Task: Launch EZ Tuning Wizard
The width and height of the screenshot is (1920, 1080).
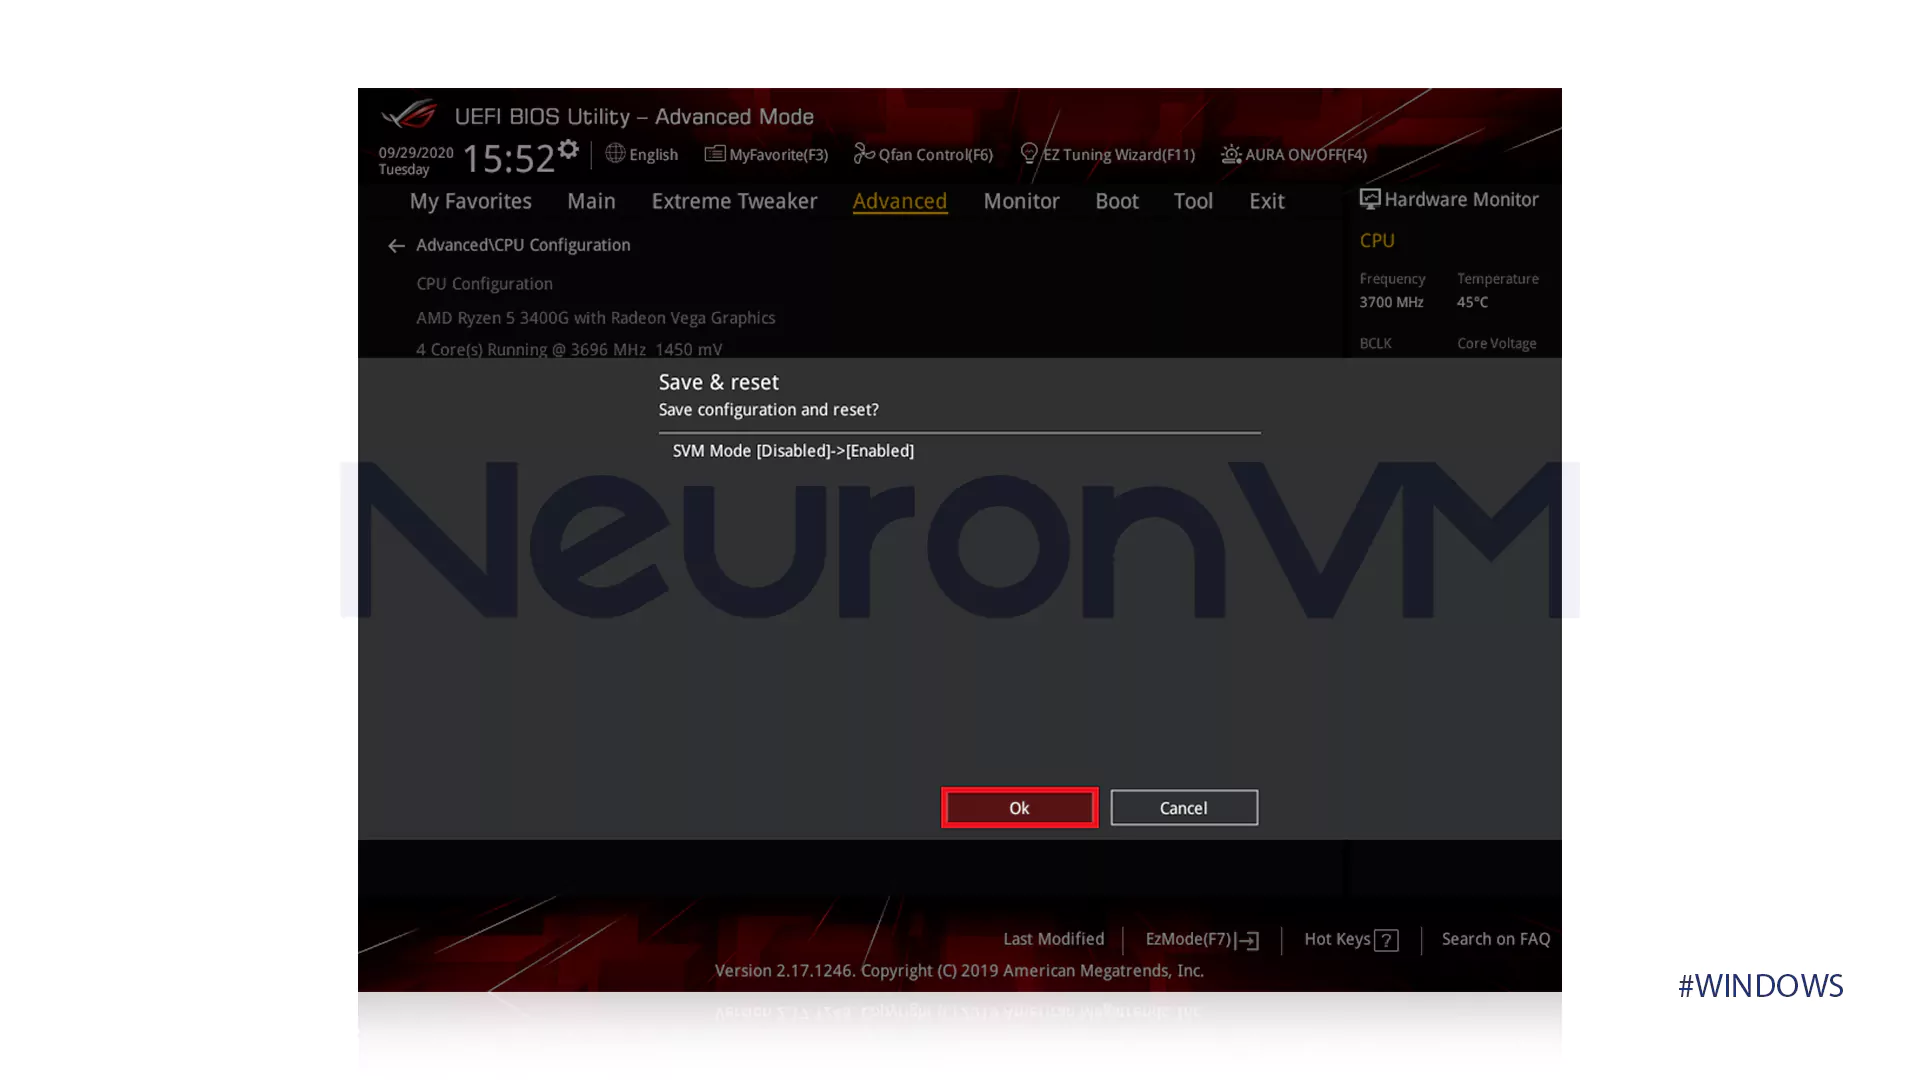Action: pos(1109,154)
